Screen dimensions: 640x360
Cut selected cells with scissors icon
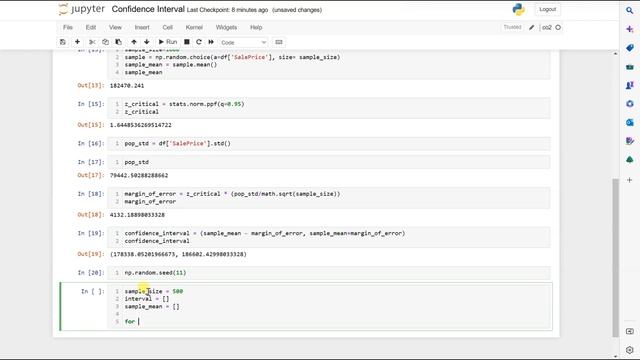click(x=92, y=42)
